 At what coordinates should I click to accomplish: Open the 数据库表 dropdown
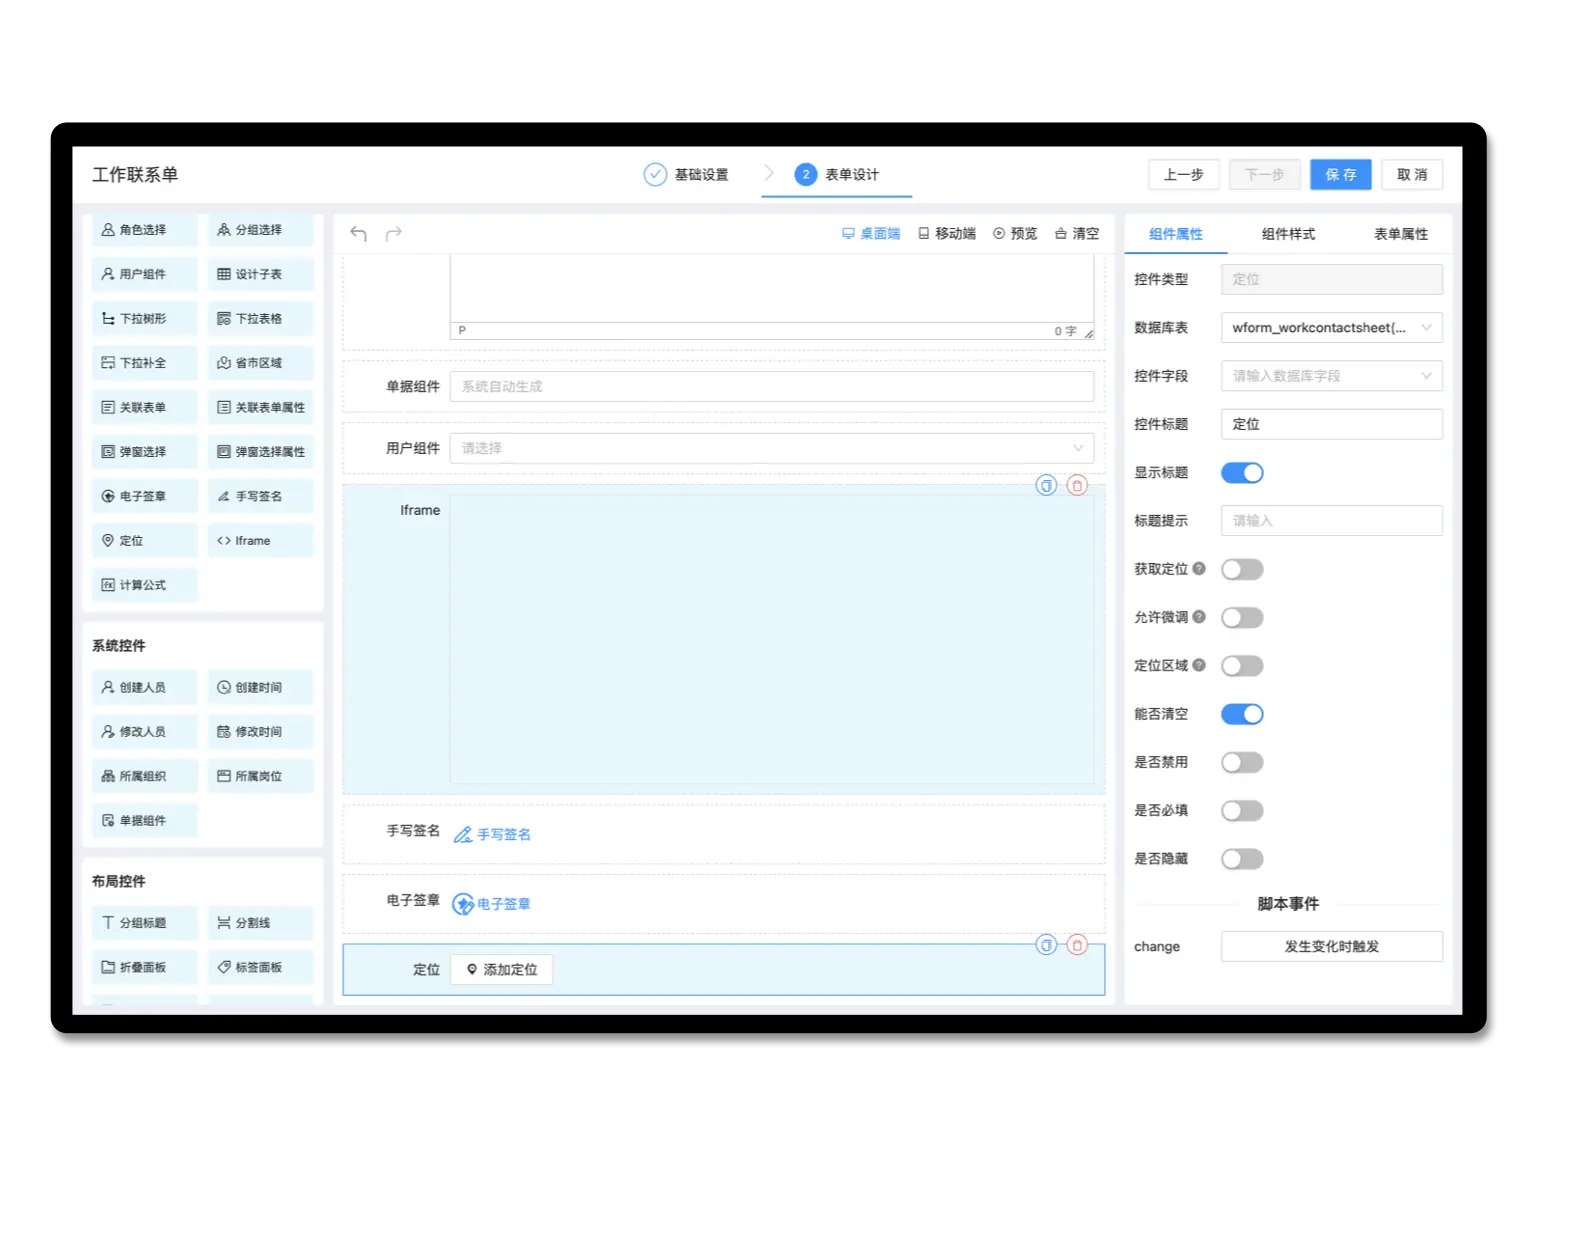coord(1331,328)
